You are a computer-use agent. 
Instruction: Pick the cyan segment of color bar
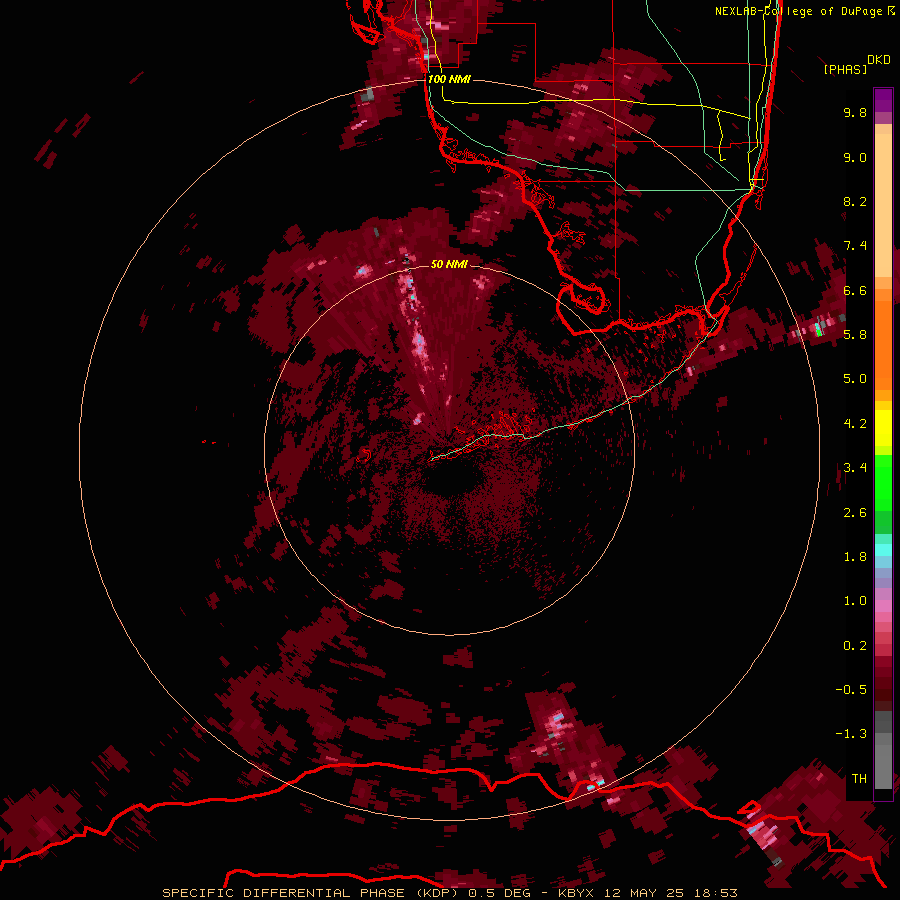click(x=883, y=549)
